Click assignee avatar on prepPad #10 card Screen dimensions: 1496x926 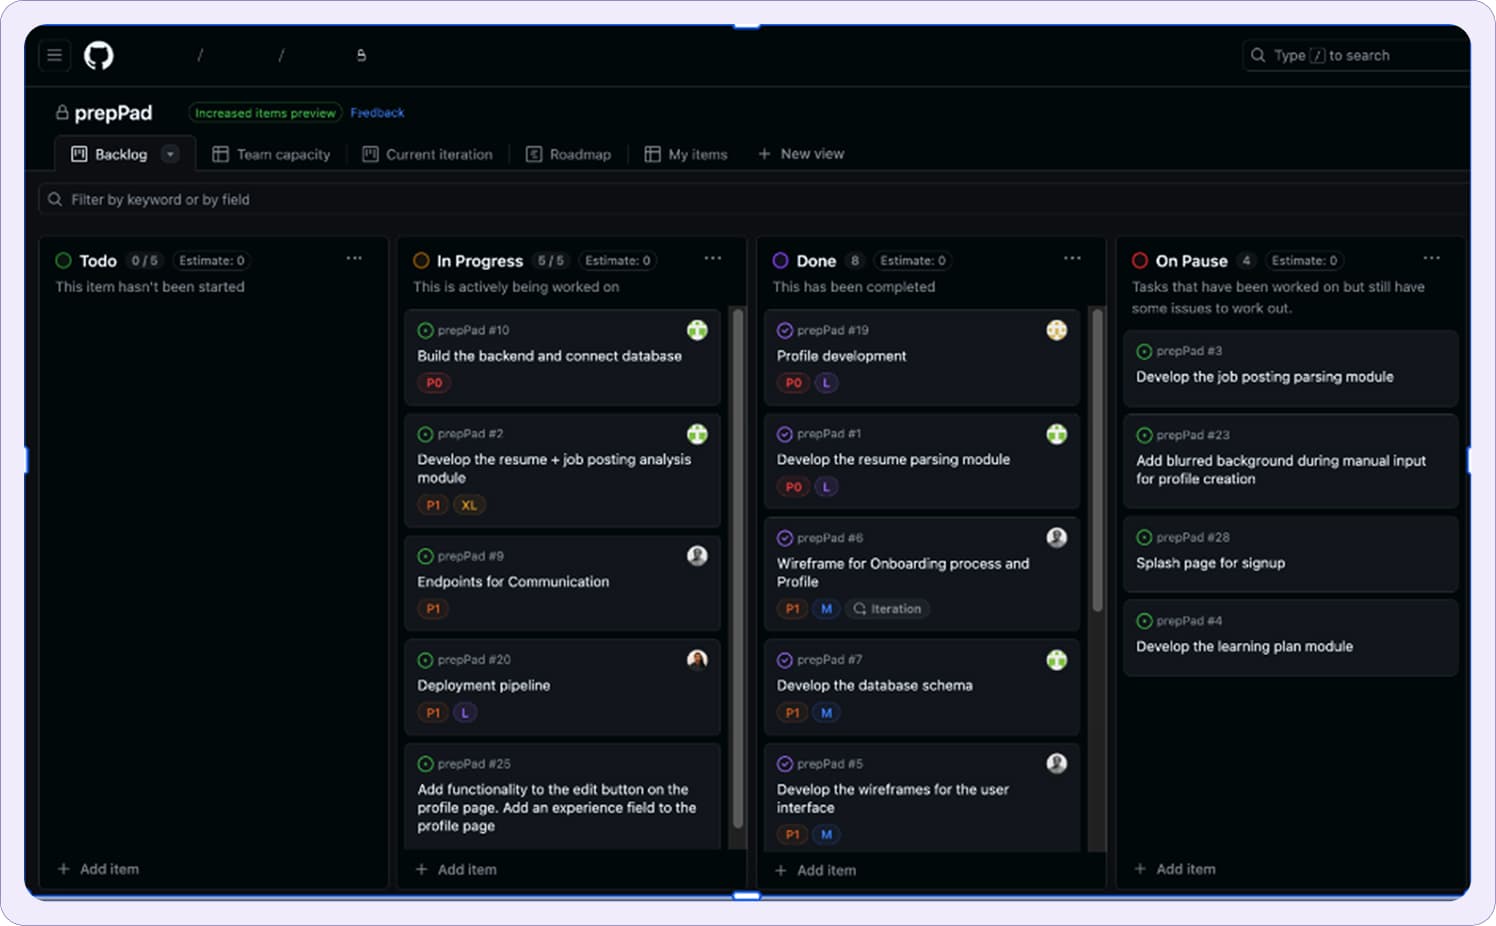click(697, 330)
